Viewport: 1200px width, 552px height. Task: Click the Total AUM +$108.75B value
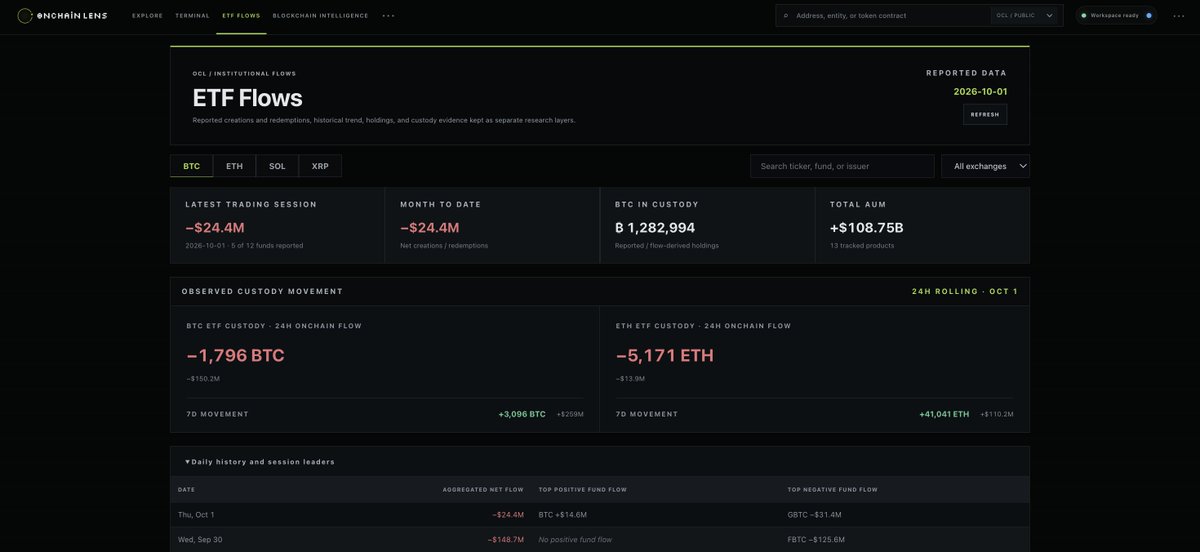[867, 228]
